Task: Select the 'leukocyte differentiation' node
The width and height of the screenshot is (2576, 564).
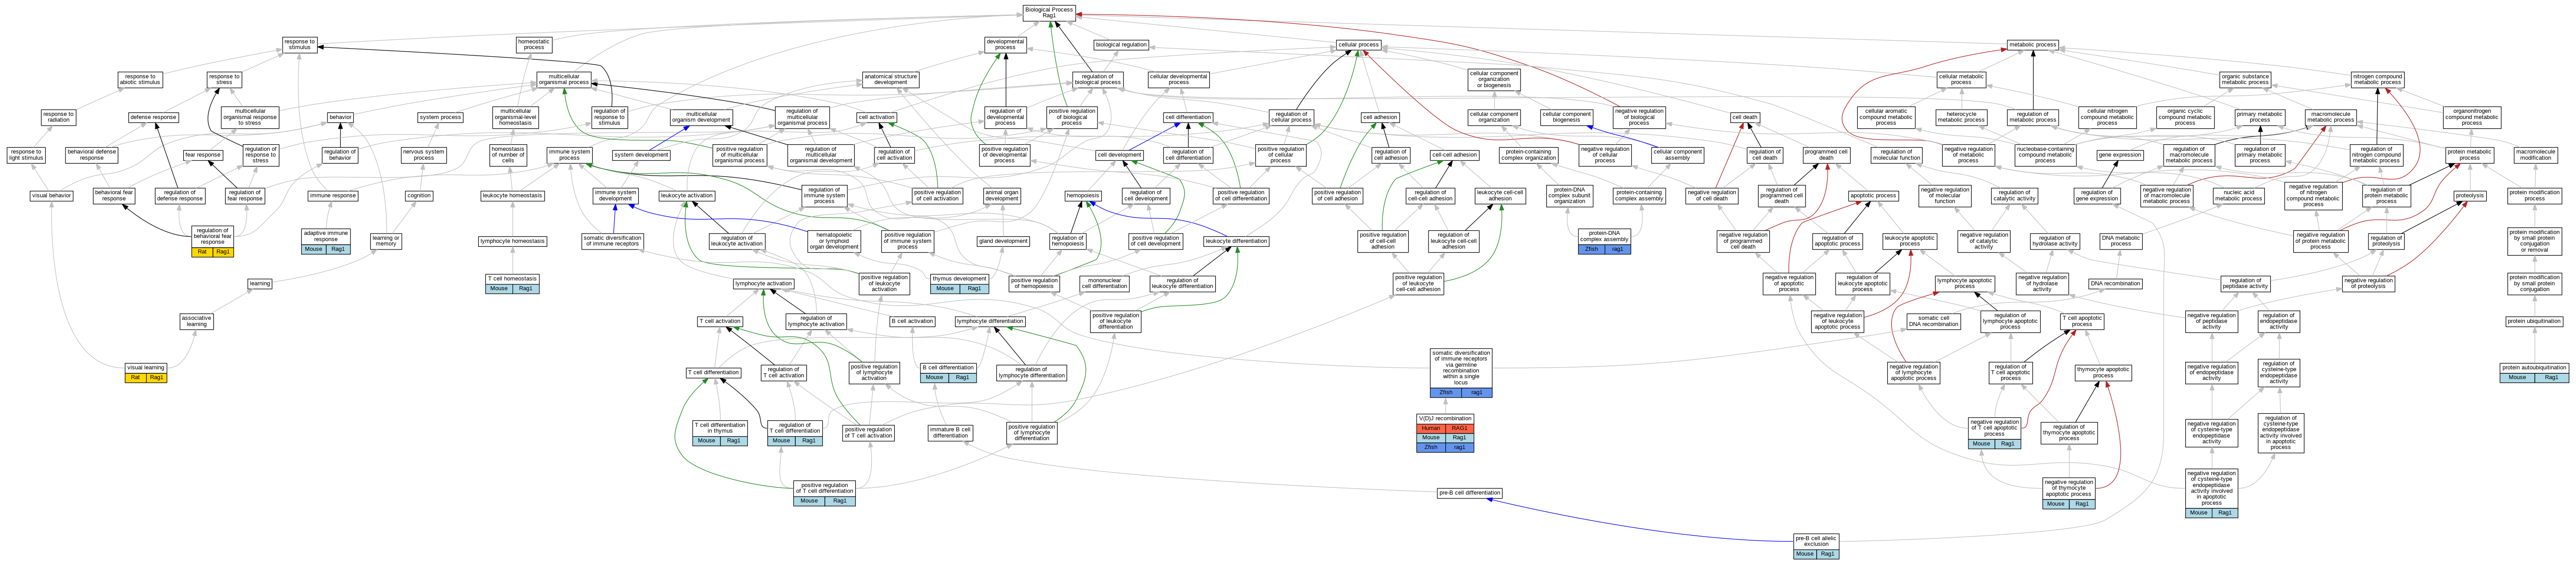Action: tap(1237, 241)
